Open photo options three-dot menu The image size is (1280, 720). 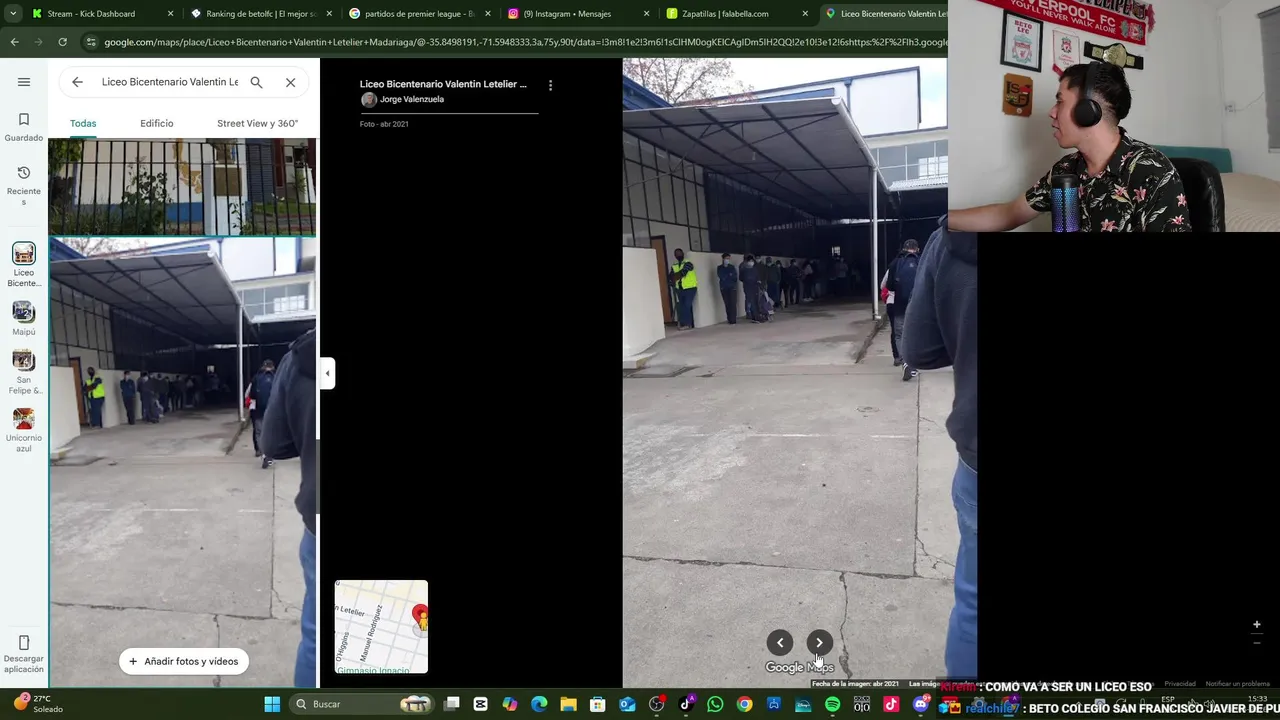(550, 85)
